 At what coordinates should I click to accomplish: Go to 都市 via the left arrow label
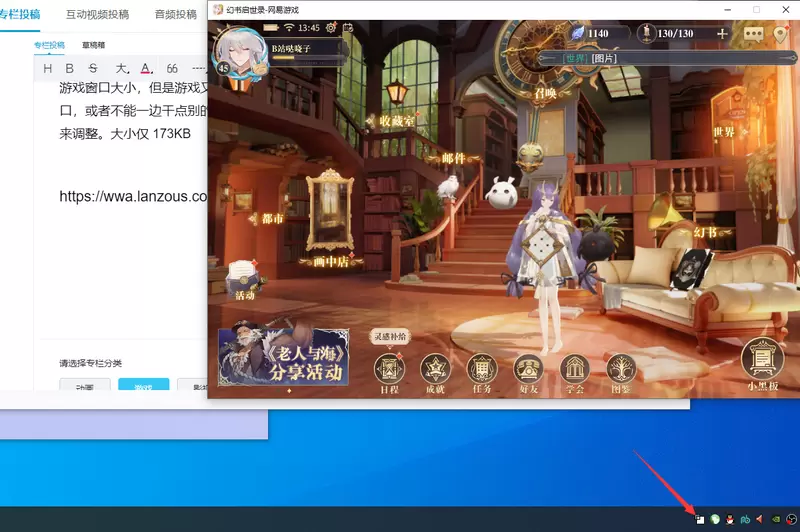click(x=266, y=219)
